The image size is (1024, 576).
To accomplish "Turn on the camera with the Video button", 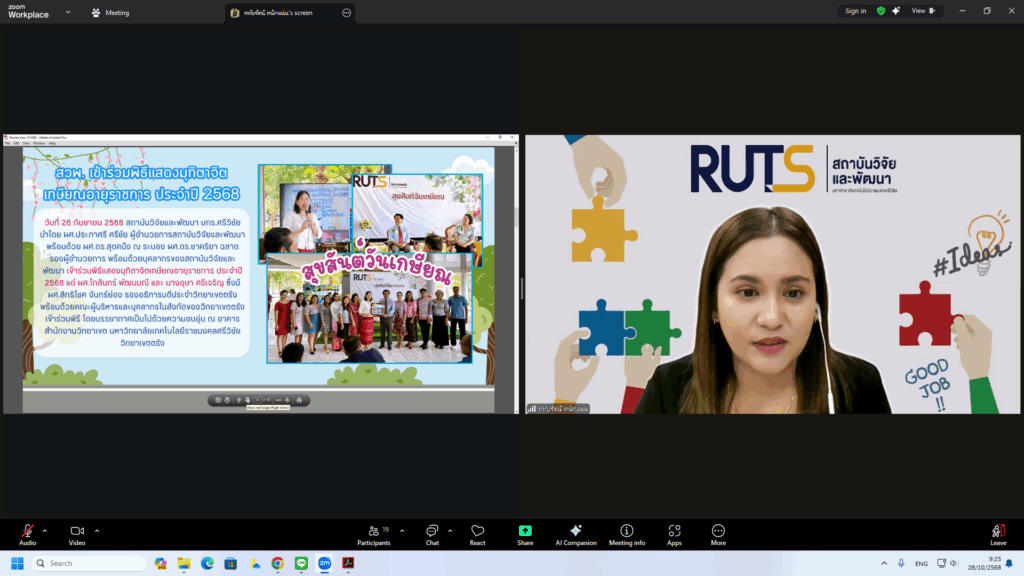I will tap(77, 534).
